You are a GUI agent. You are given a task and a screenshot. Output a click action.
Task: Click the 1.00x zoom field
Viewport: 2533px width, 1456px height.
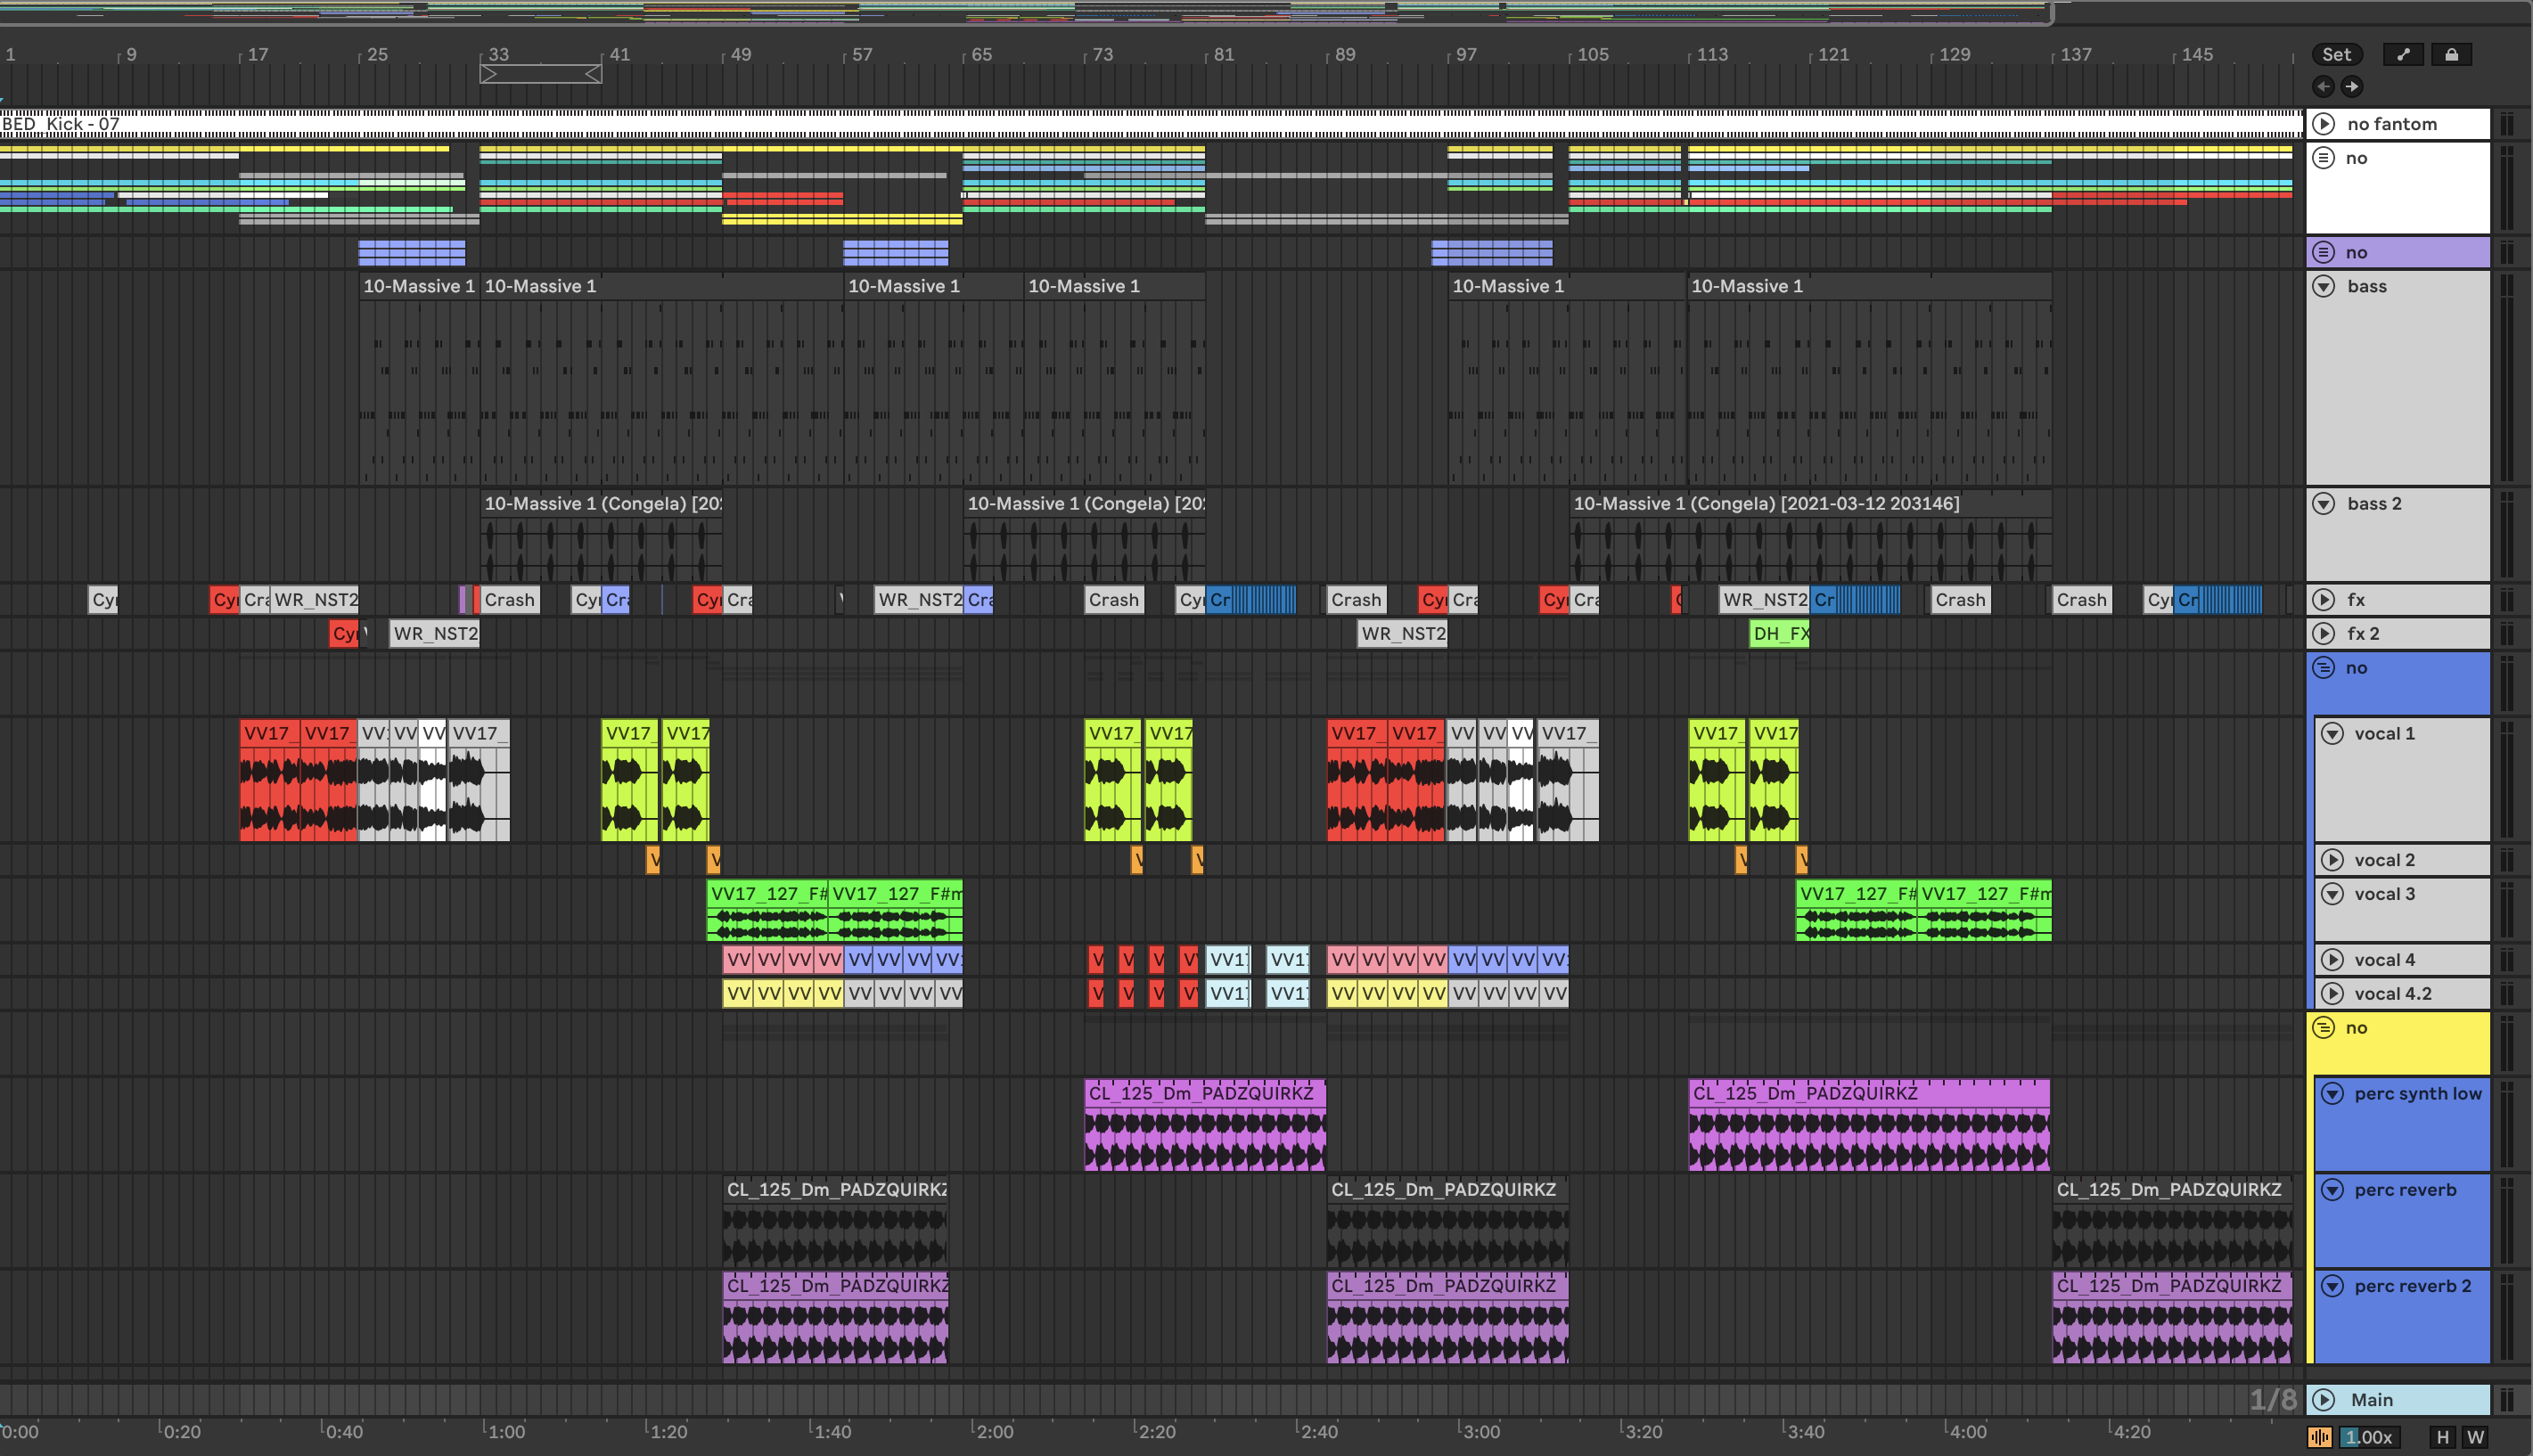2368,1437
